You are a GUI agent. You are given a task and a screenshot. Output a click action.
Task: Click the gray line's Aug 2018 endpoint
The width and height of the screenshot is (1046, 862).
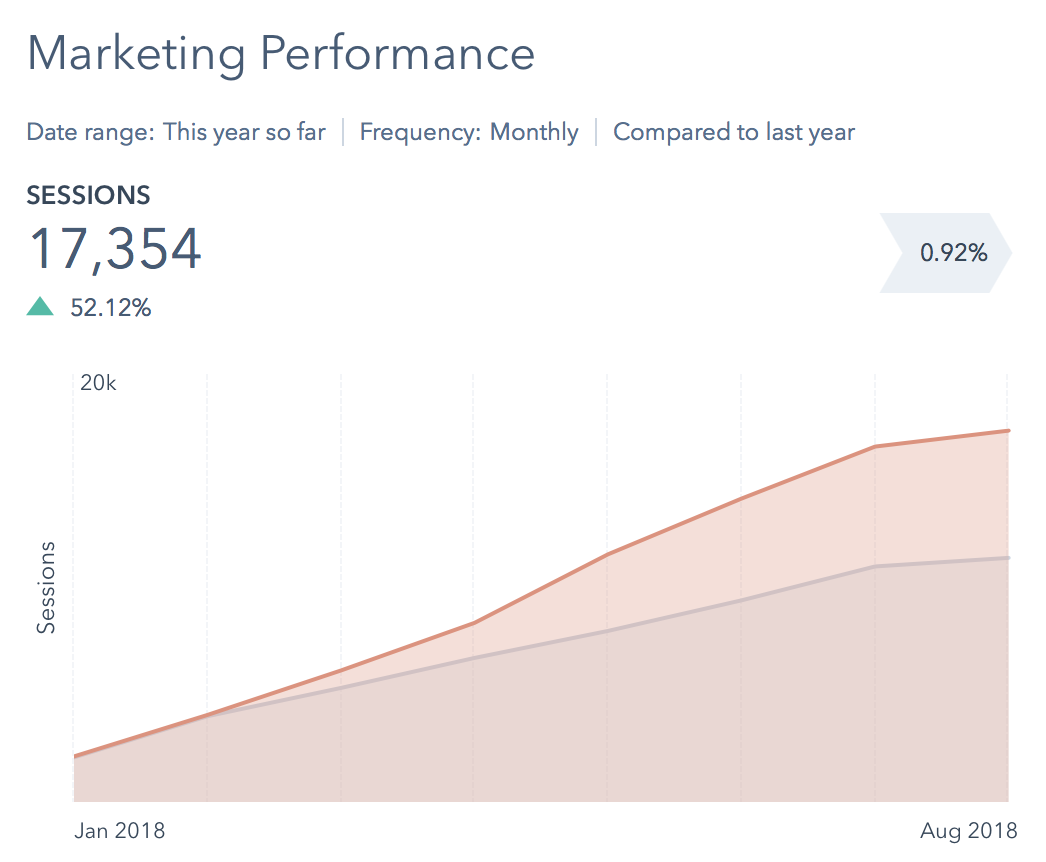pyautogui.click(x=1008, y=557)
